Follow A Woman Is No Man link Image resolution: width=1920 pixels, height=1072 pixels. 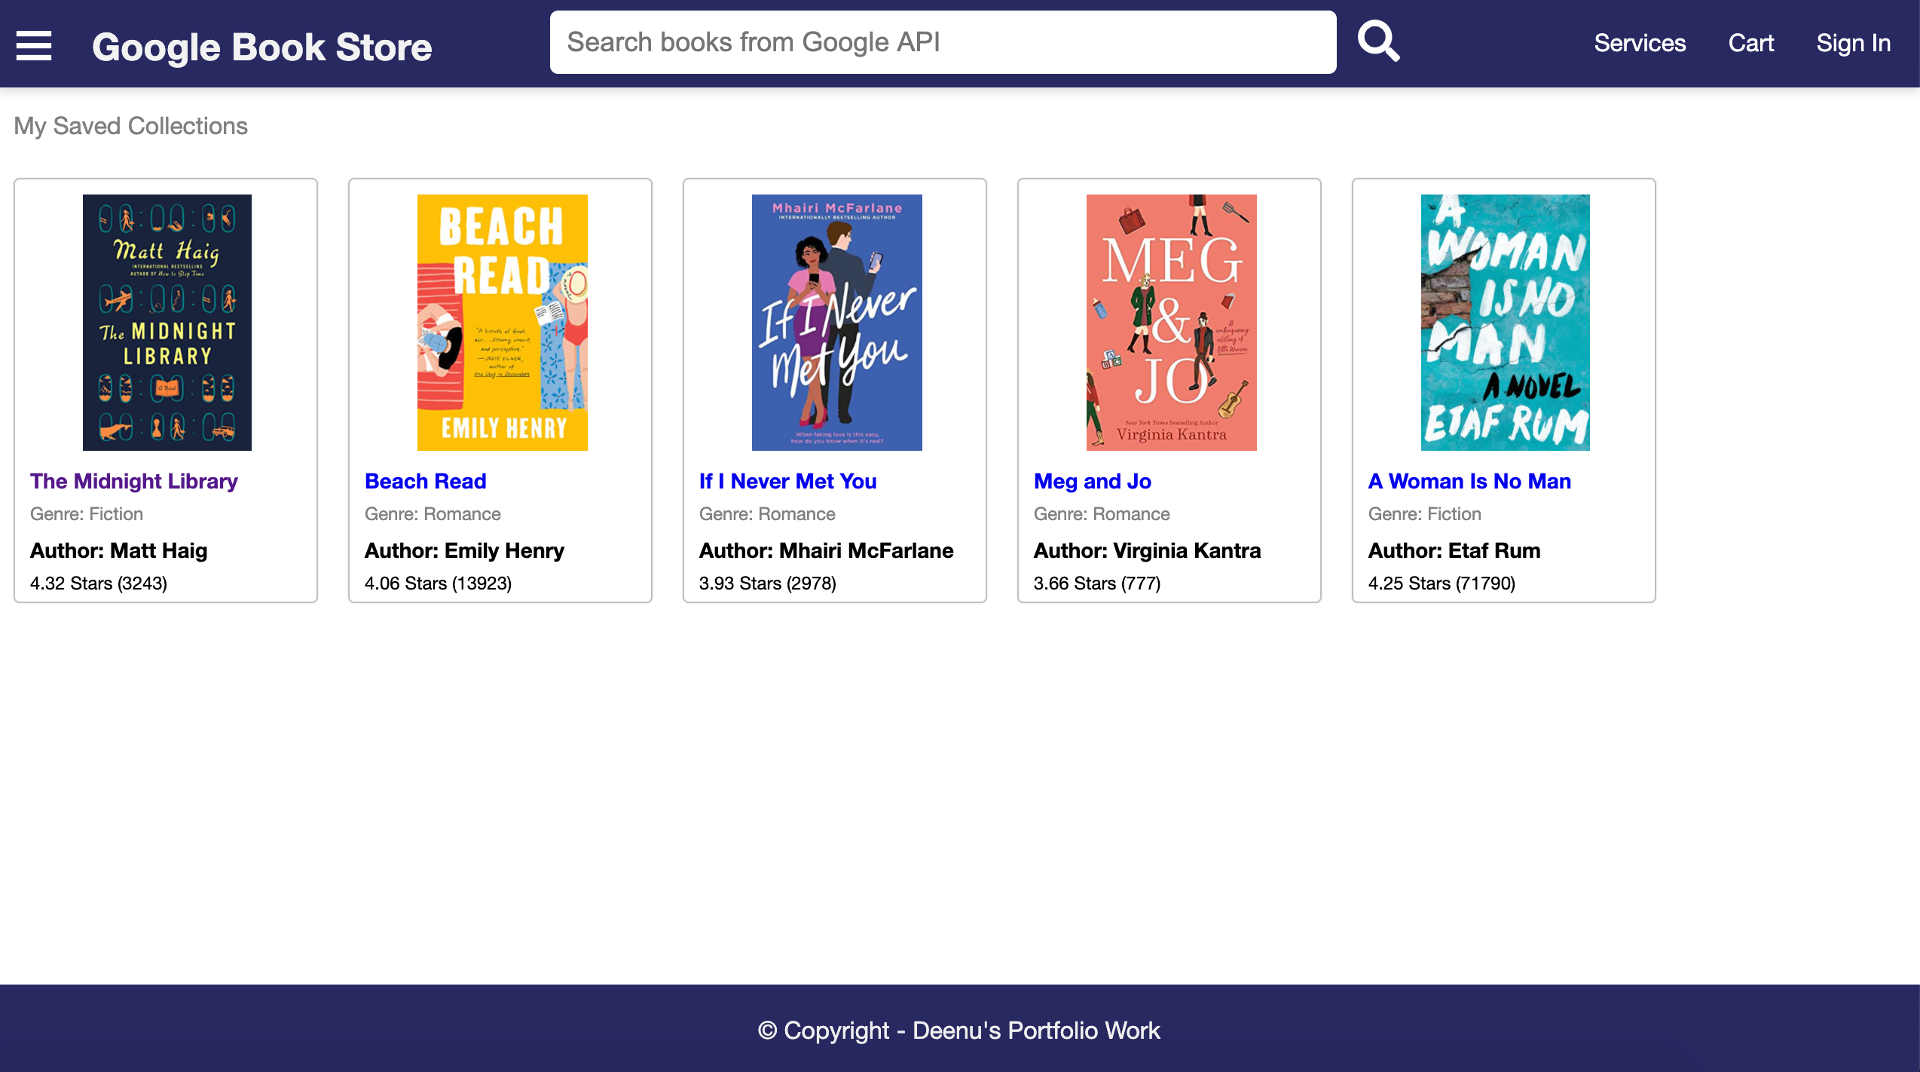[x=1469, y=481]
